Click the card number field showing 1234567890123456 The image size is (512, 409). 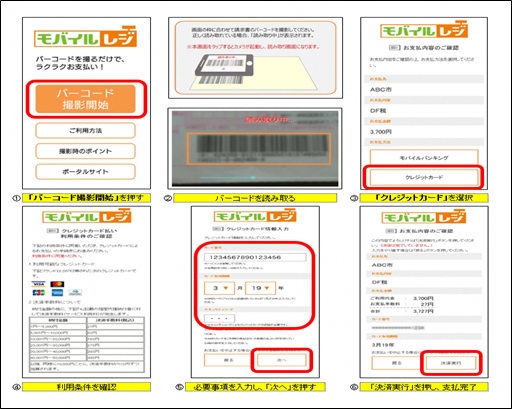pos(255,257)
